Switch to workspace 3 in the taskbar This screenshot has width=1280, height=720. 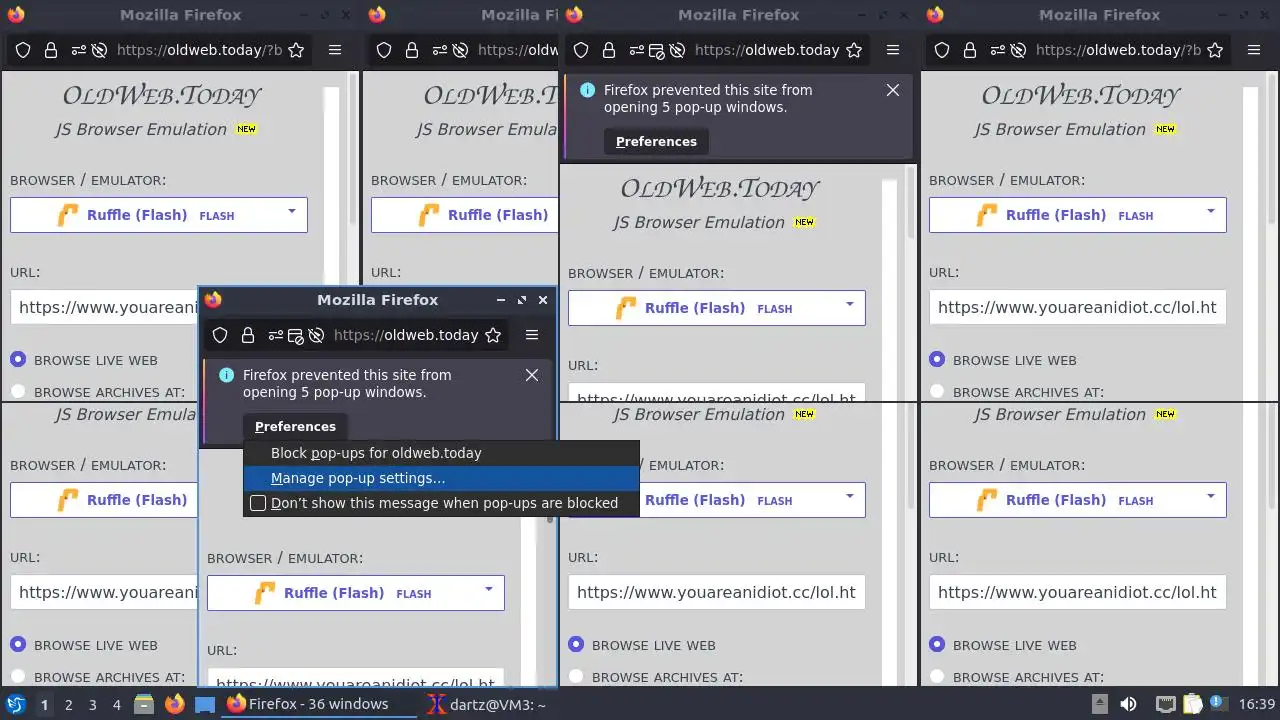coord(92,704)
